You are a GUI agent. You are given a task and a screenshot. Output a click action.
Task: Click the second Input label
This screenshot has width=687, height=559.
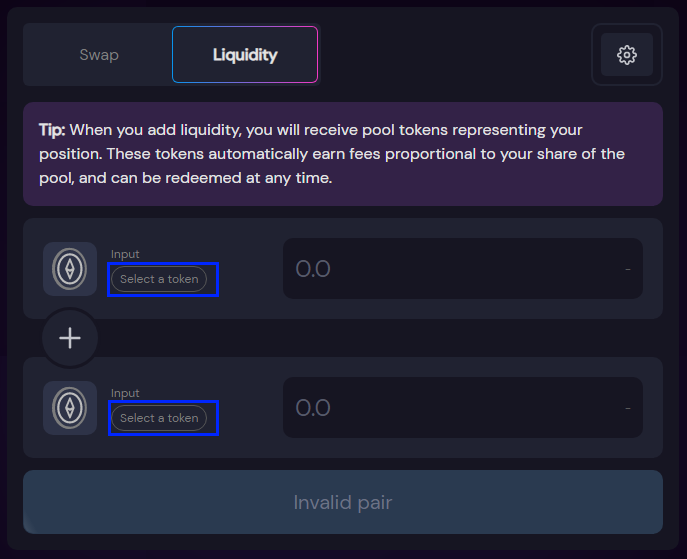pos(125,393)
